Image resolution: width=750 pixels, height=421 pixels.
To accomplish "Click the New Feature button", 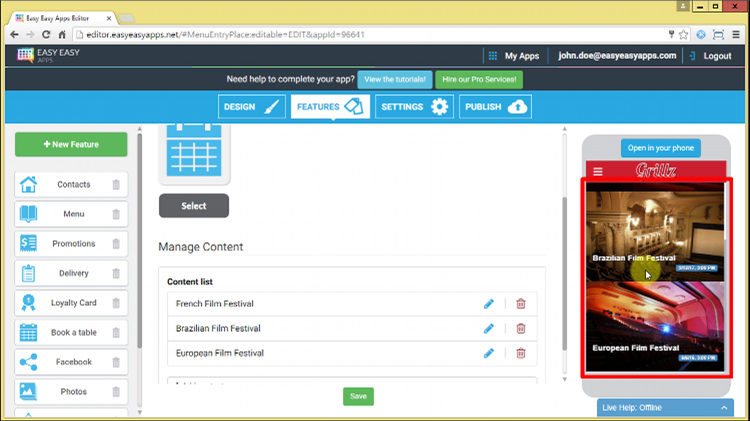I will coord(71,144).
